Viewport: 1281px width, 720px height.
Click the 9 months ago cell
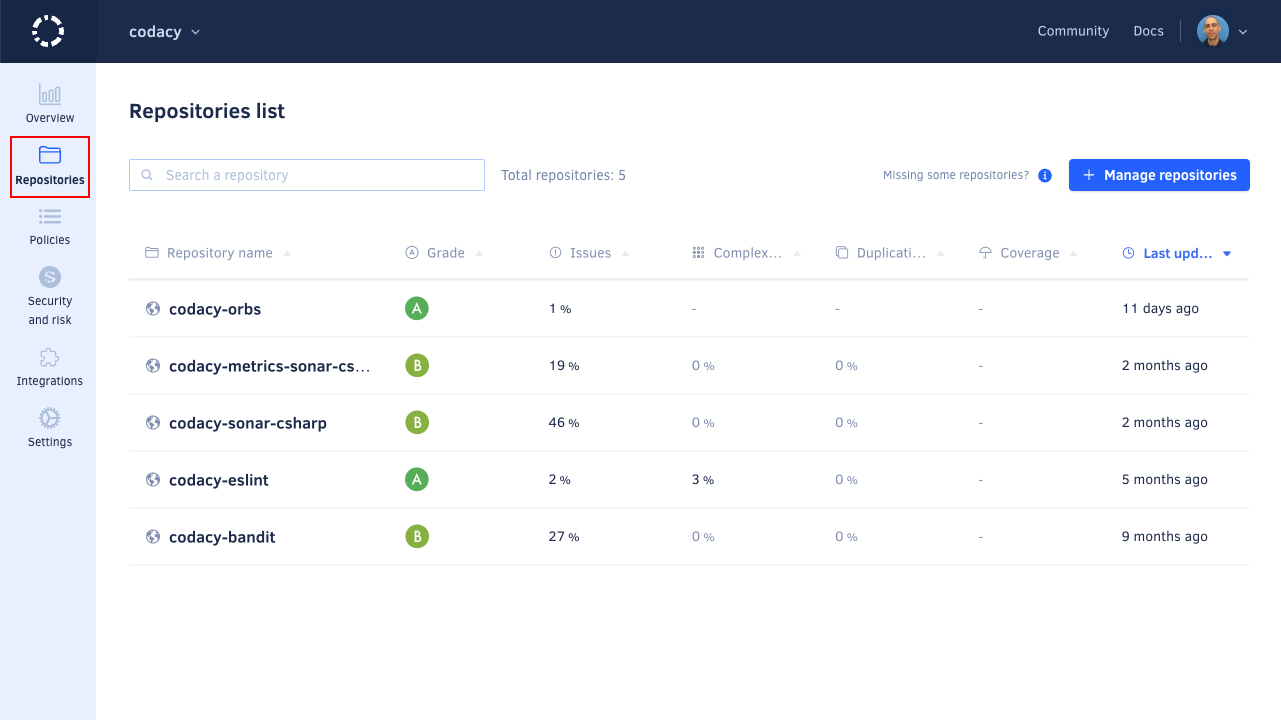pos(1165,537)
